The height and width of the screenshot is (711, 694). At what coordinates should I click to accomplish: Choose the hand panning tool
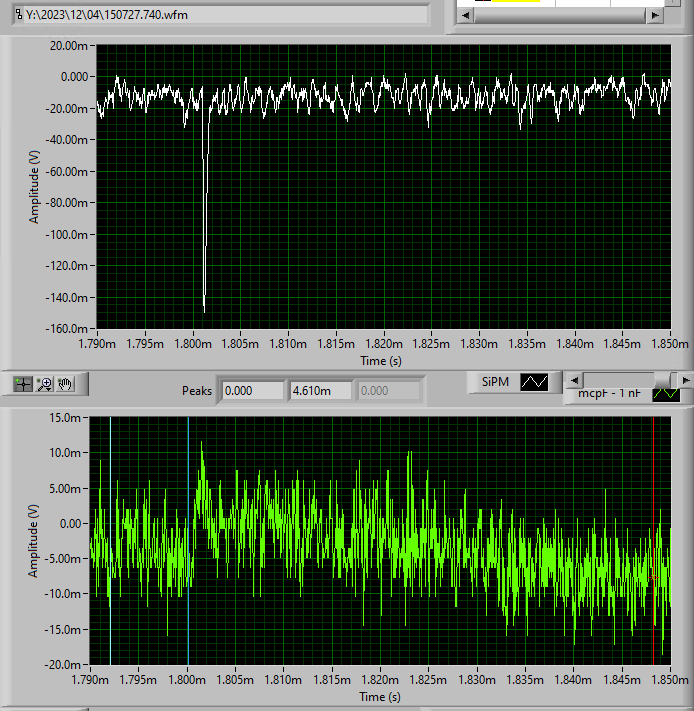65,383
